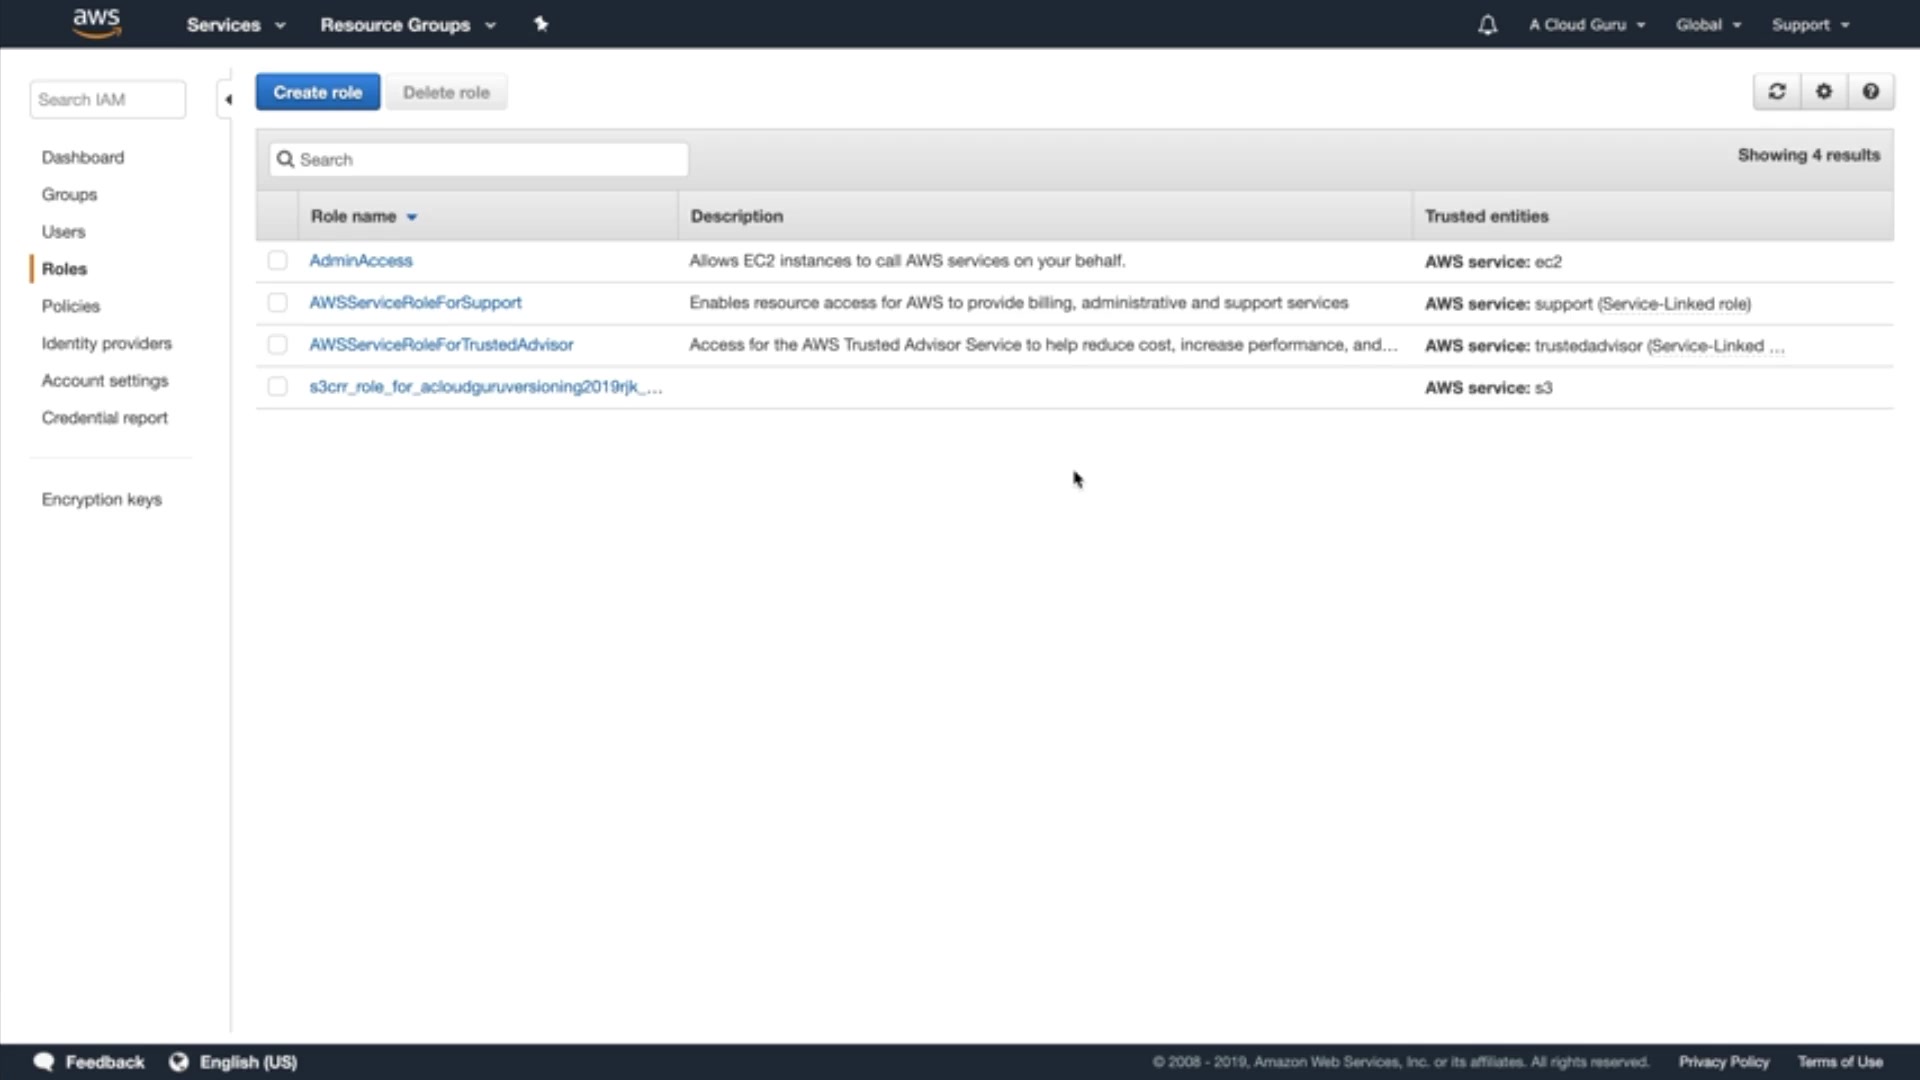Click the pin shortcuts icon in top bar
The height and width of the screenshot is (1080, 1920).
541,24
